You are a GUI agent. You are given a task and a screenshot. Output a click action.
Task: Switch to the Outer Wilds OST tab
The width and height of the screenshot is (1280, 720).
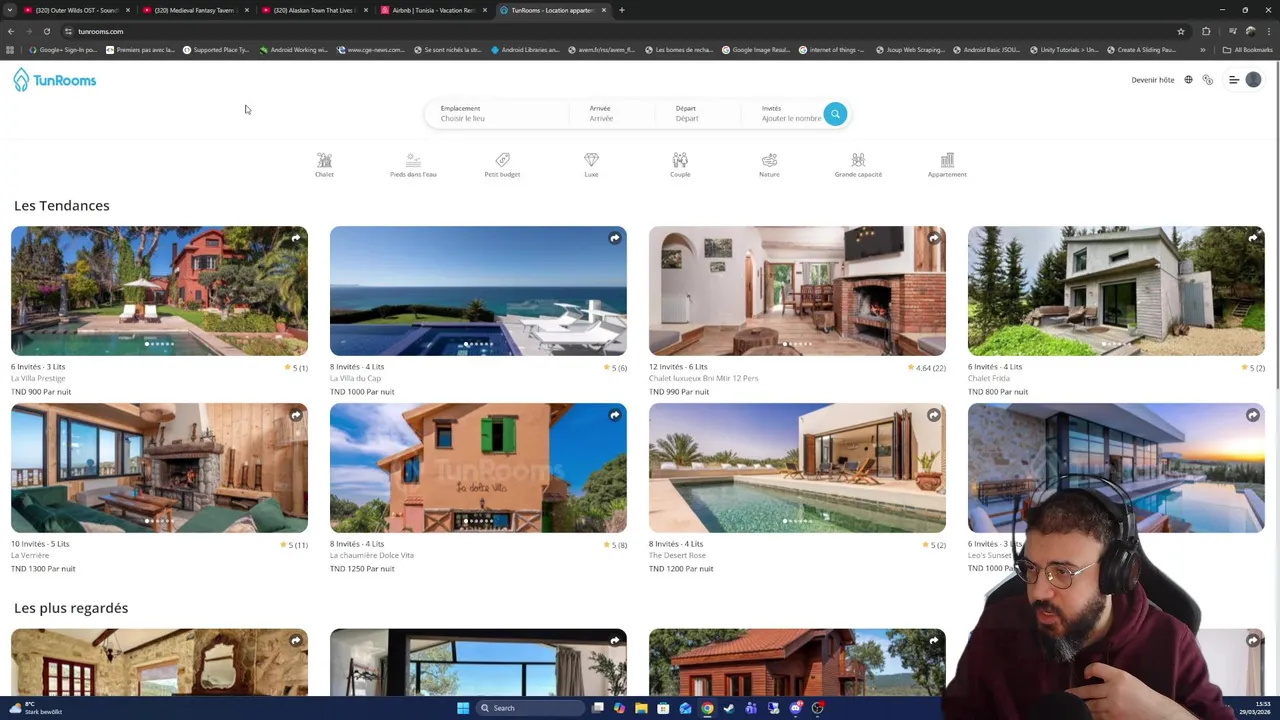coord(78,10)
